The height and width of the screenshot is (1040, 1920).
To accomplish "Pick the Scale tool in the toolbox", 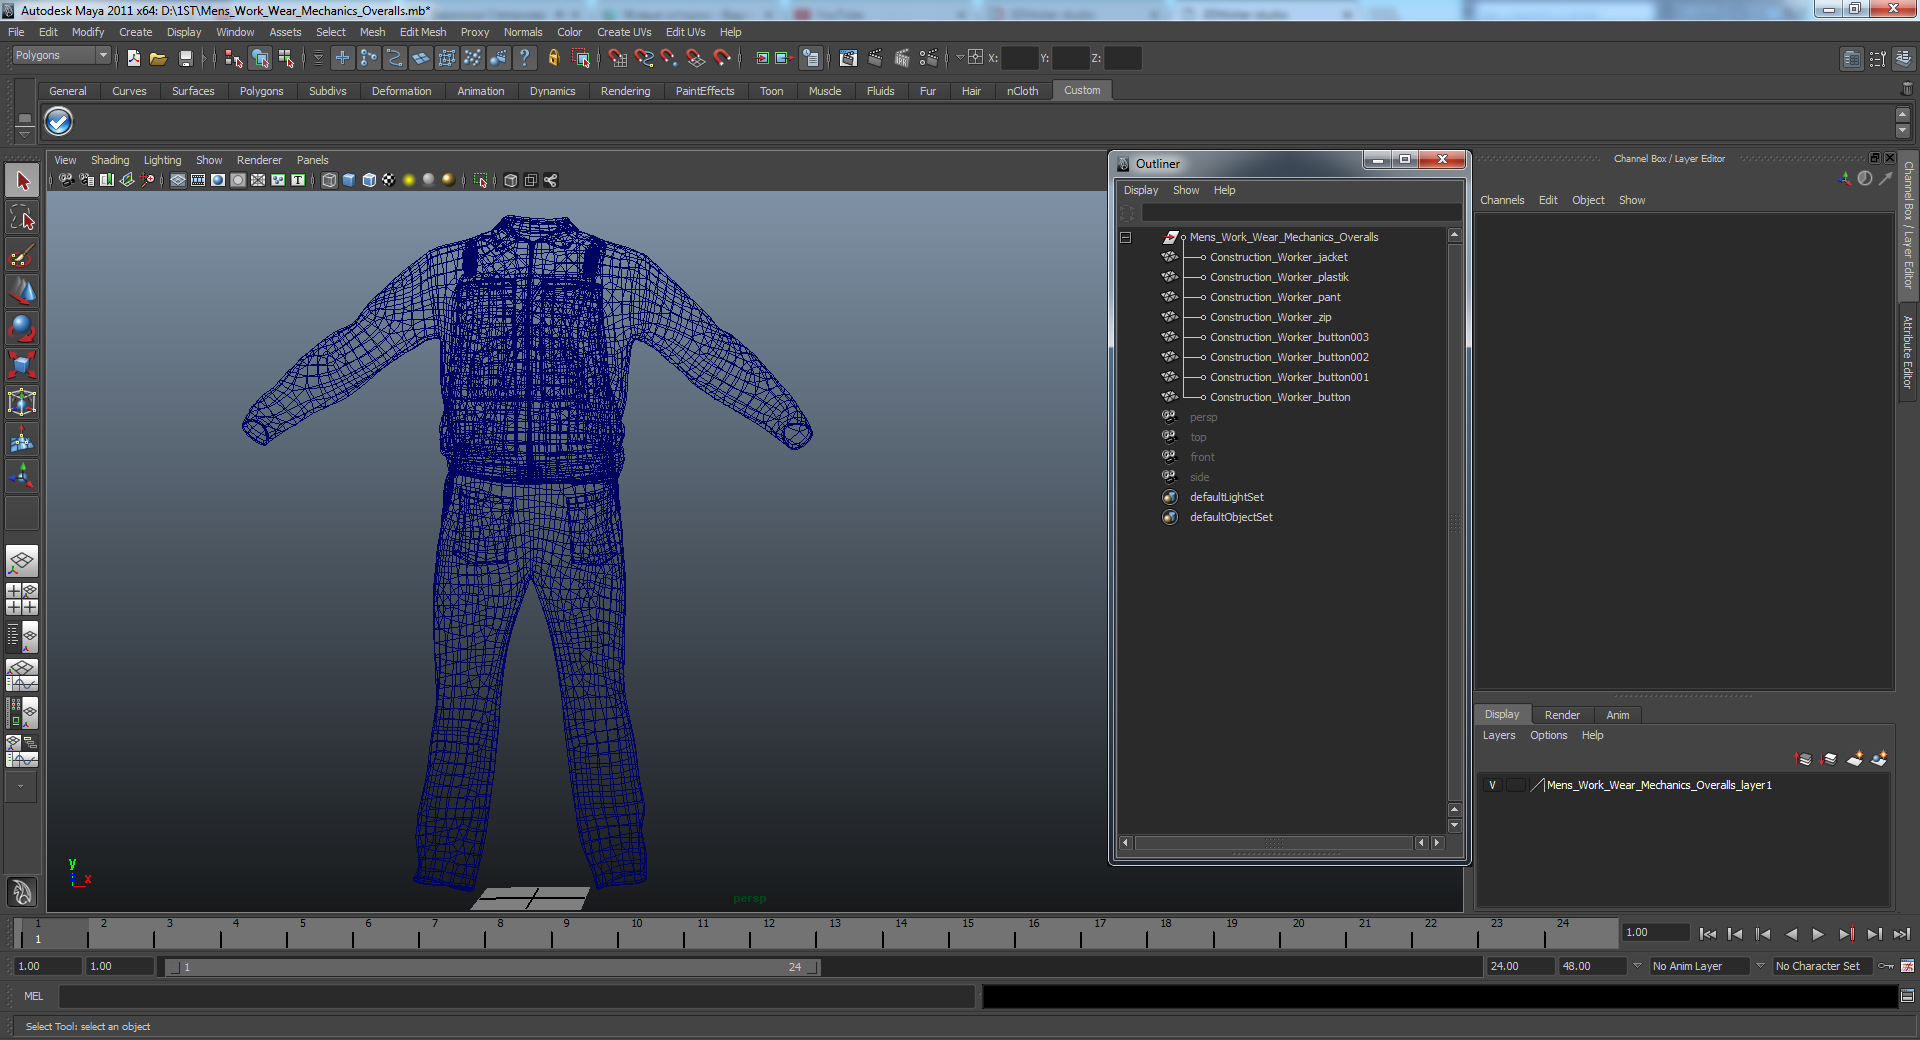I will (x=22, y=365).
